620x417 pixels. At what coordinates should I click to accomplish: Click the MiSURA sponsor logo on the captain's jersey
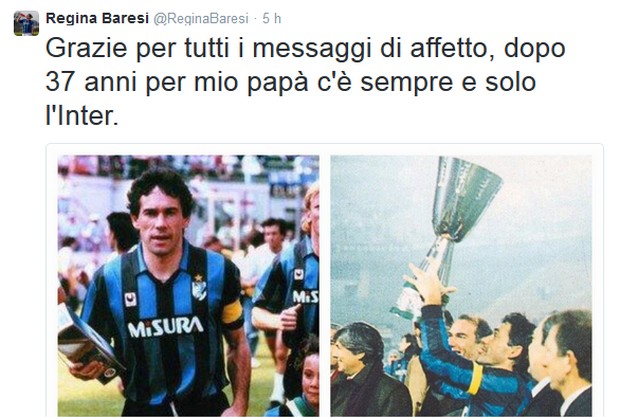[x=165, y=326]
